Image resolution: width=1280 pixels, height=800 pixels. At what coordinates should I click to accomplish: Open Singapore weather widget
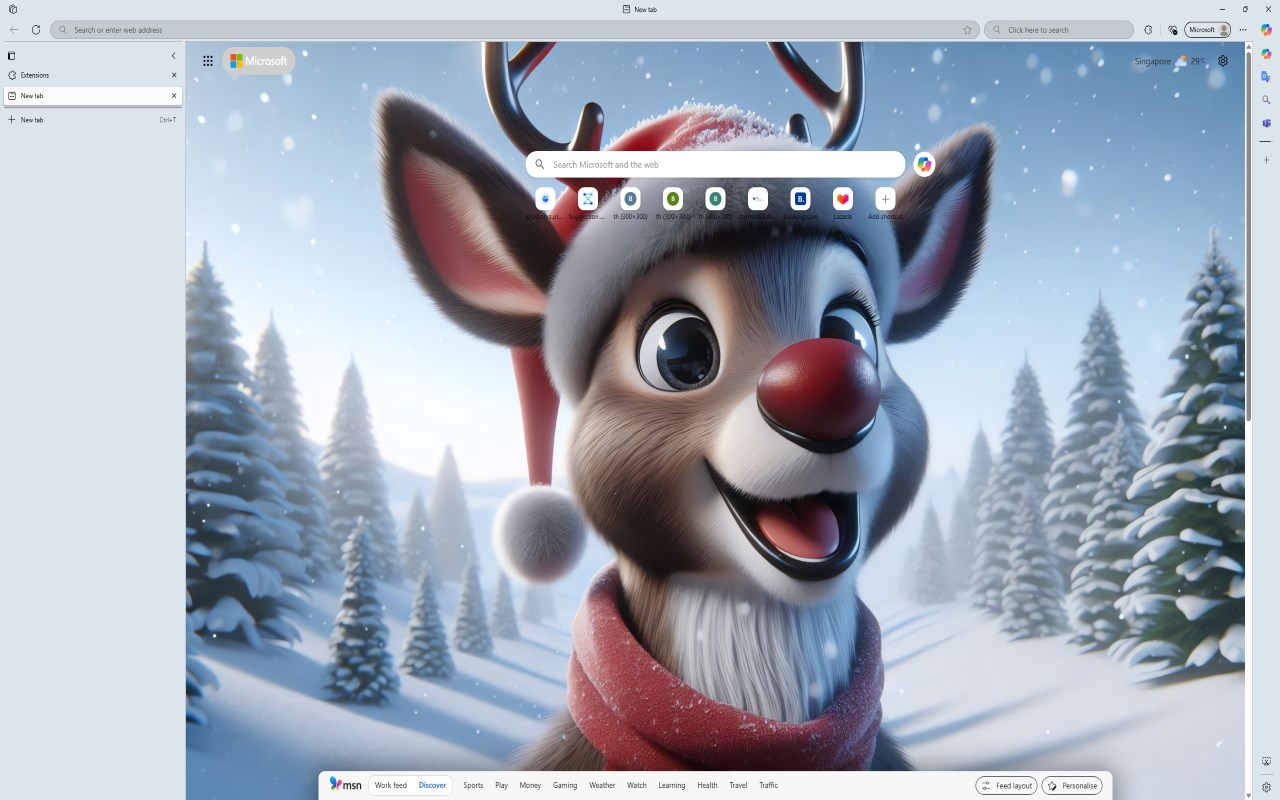1170,61
